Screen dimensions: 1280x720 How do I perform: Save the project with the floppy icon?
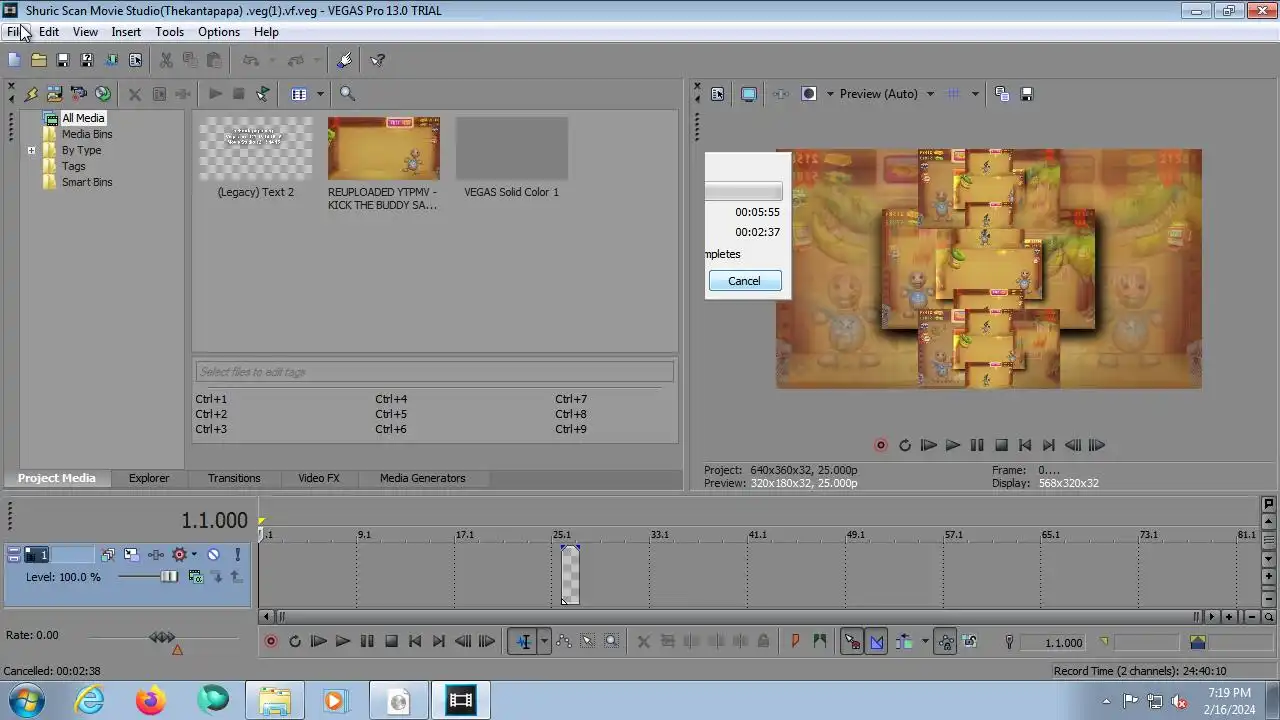click(62, 60)
